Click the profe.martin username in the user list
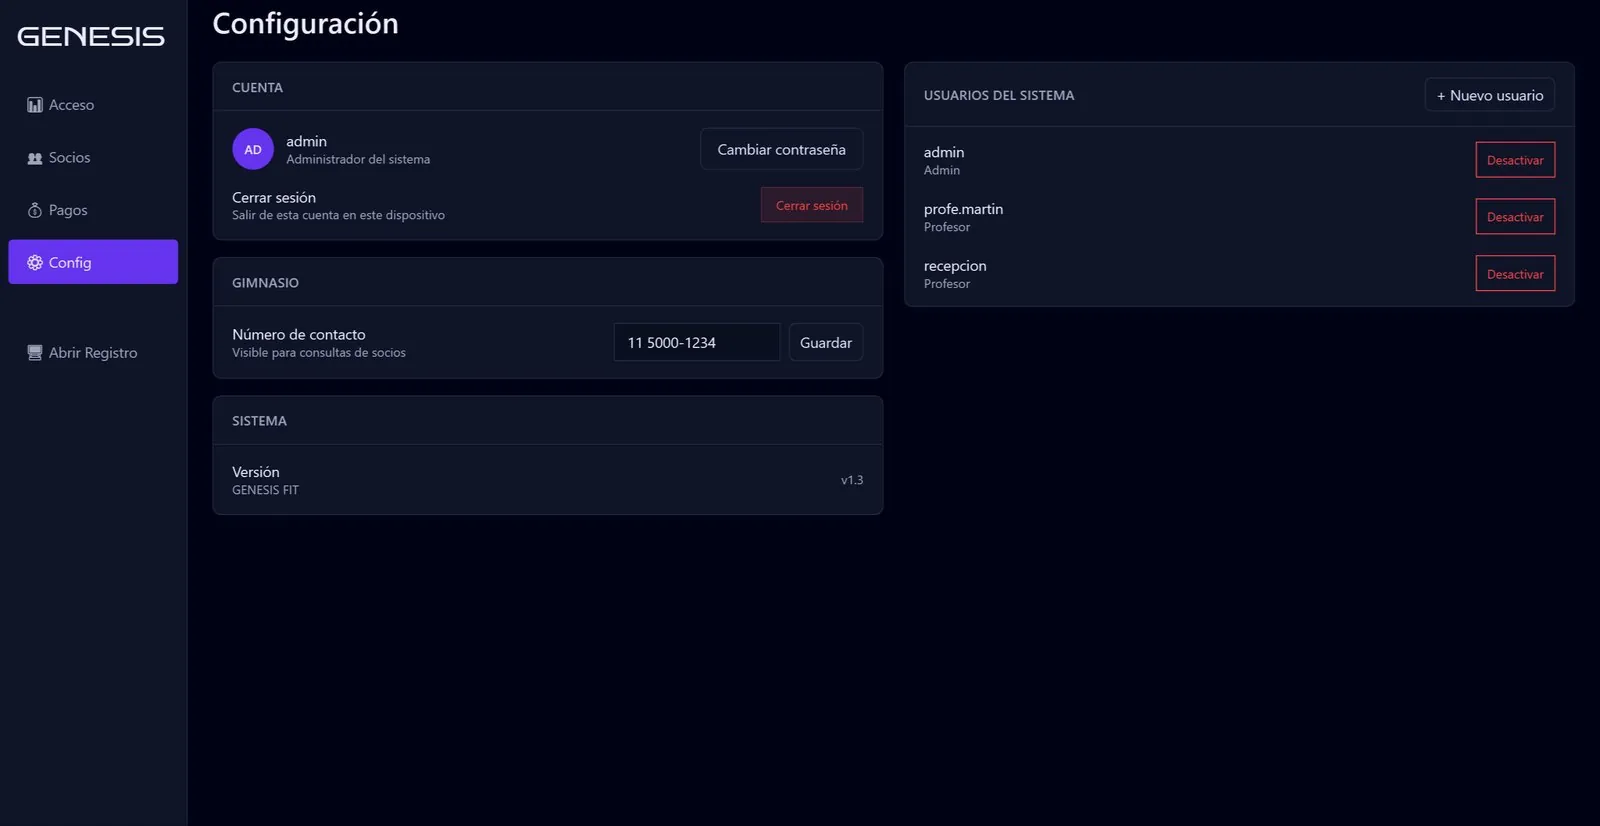 click(963, 209)
